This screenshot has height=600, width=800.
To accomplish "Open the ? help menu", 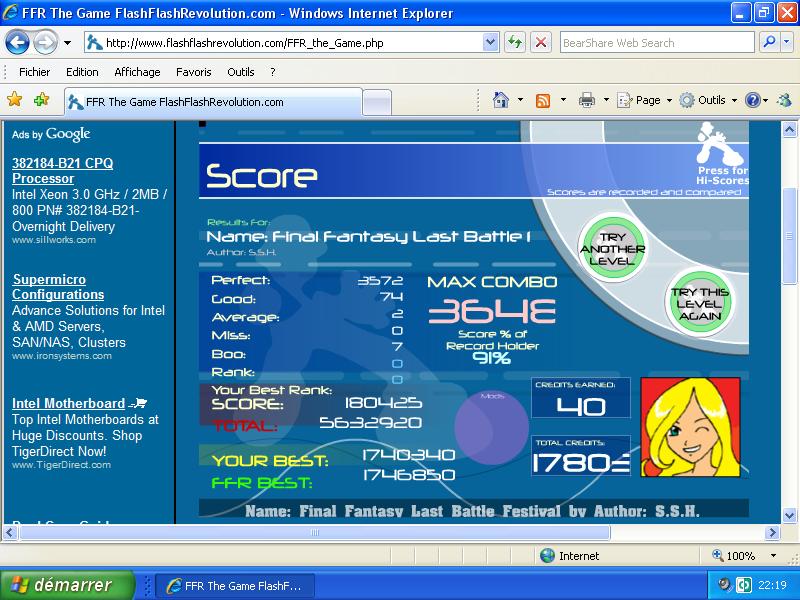I will tap(273, 72).
